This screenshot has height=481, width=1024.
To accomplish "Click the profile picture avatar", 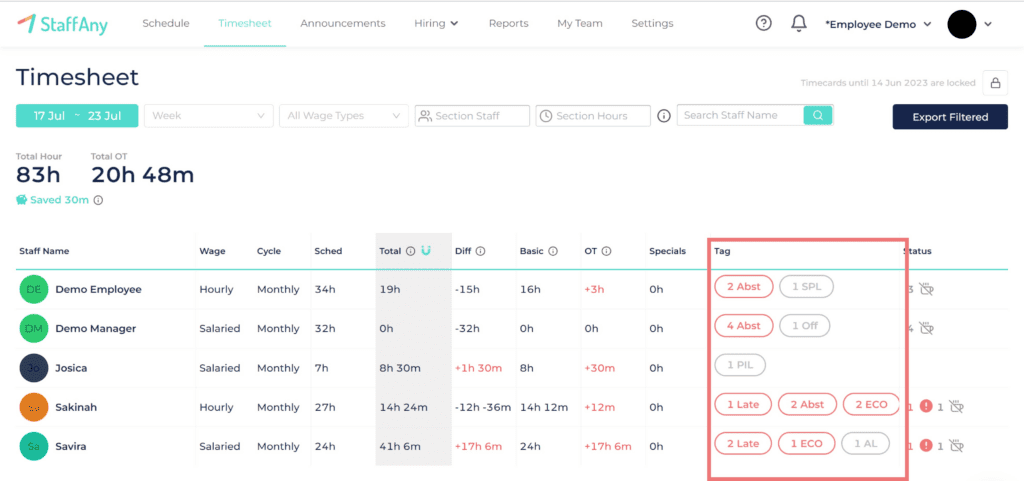I will pos(961,24).
